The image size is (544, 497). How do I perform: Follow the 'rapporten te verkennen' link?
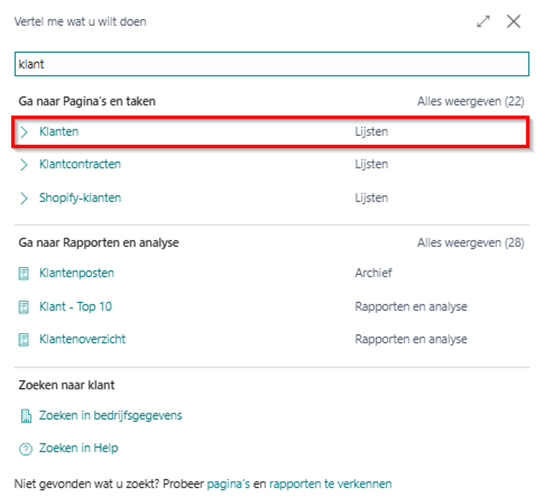point(330,484)
